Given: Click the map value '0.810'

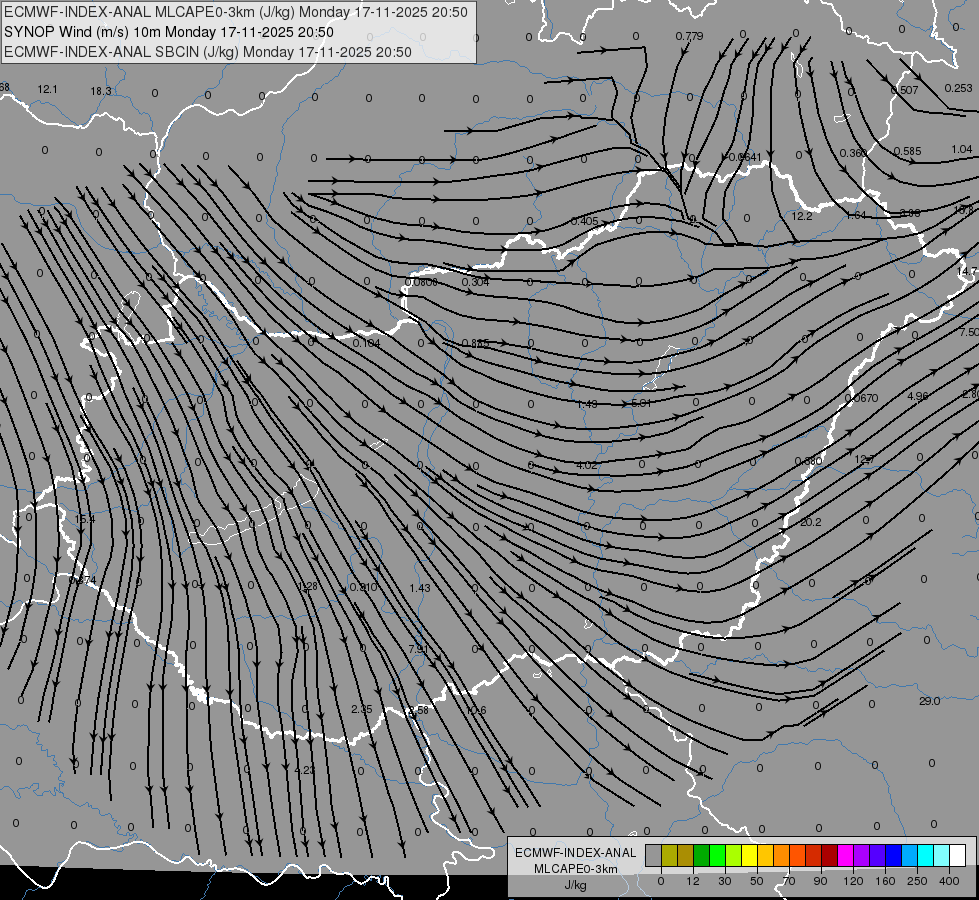Looking at the screenshot, I should click(363, 587).
